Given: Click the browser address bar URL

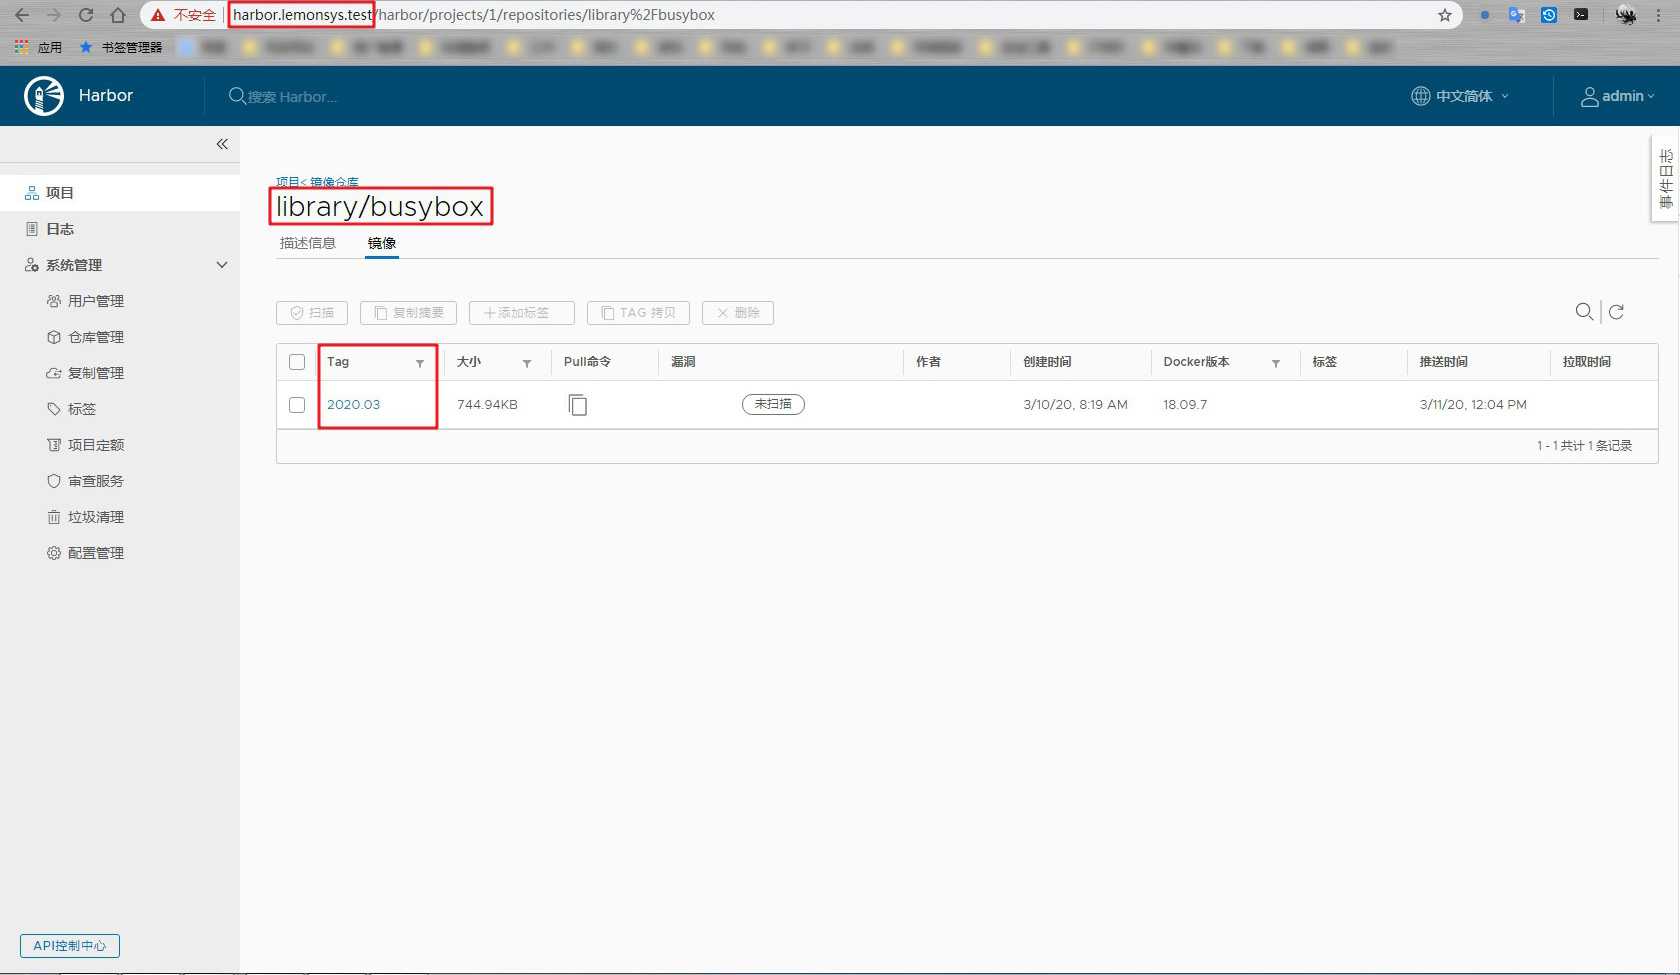Looking at the screenshot, I should (x=474, y=15).
